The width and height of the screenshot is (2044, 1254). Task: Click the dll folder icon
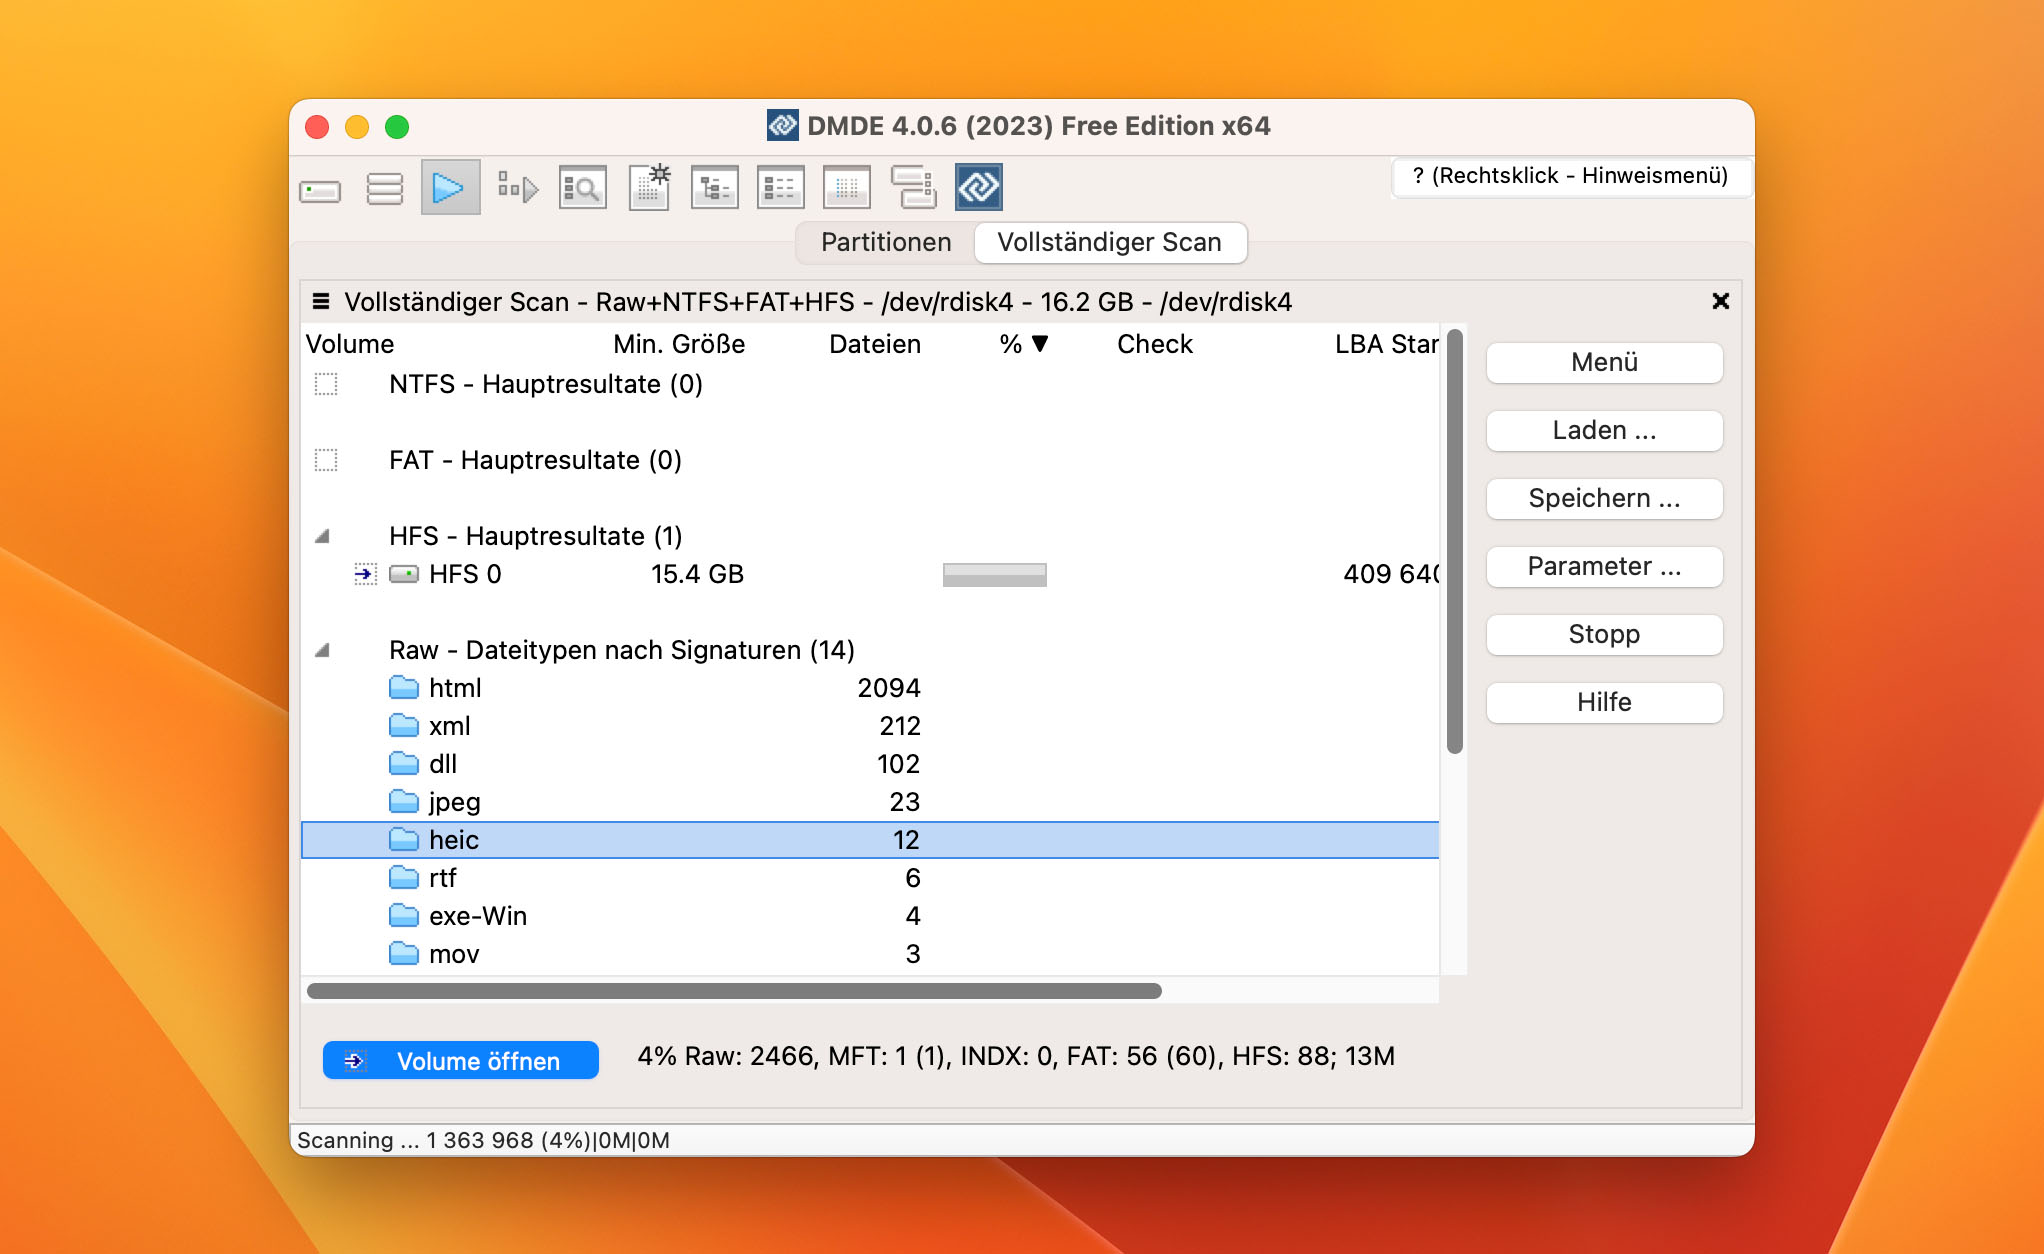(x=404, y=764)
